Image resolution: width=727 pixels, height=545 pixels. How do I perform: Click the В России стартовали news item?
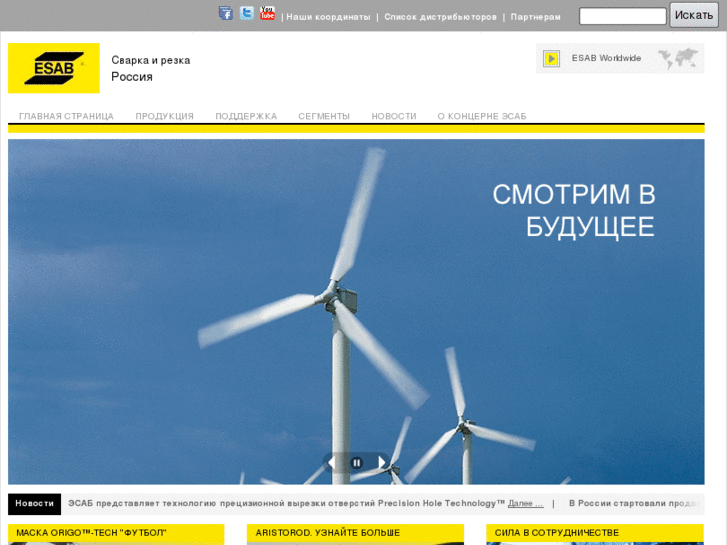[634, 504]
